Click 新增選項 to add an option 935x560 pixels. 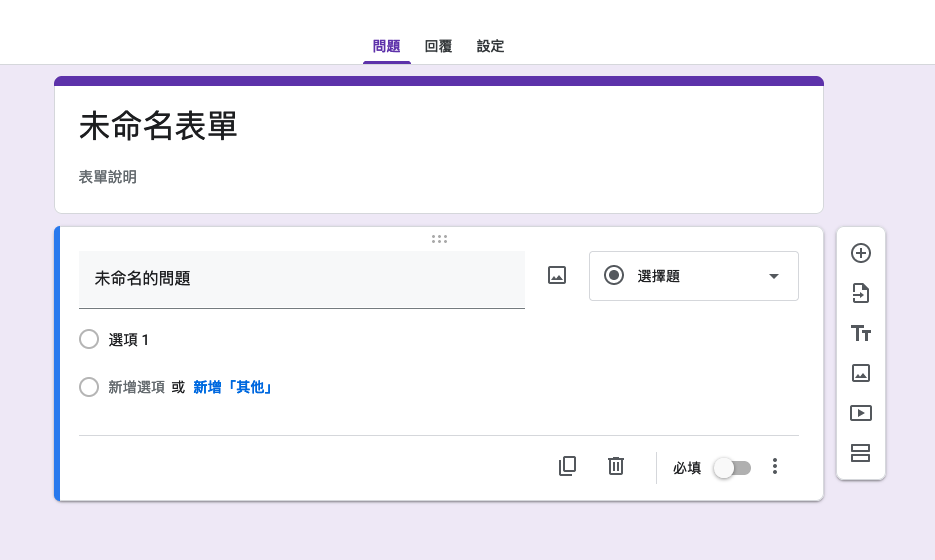pyautogui.click(x=136, y=387)
